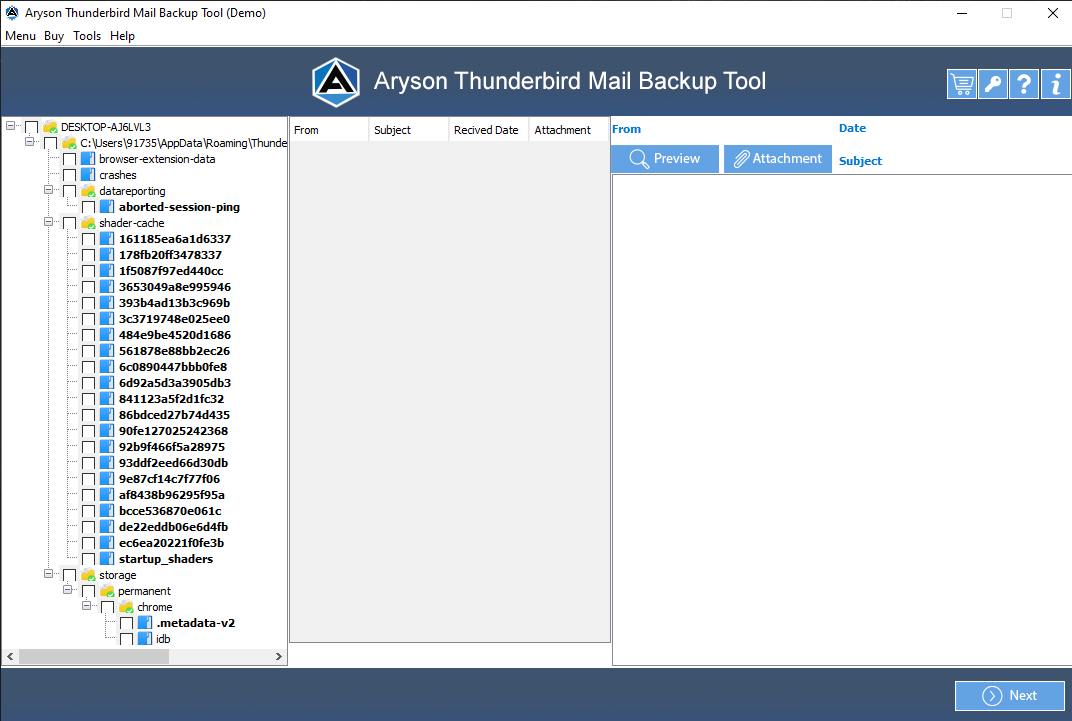The image size is (1072, 721).
Task: Click file icon beside 841123a5f2d1fc32
Action: point(107,398)
